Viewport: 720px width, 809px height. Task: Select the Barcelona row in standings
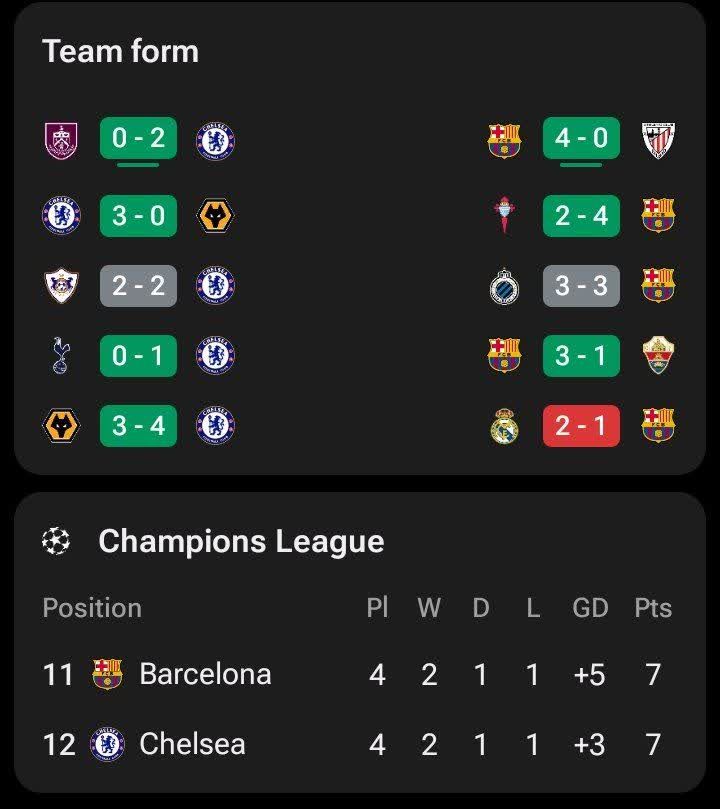point(359,674)
